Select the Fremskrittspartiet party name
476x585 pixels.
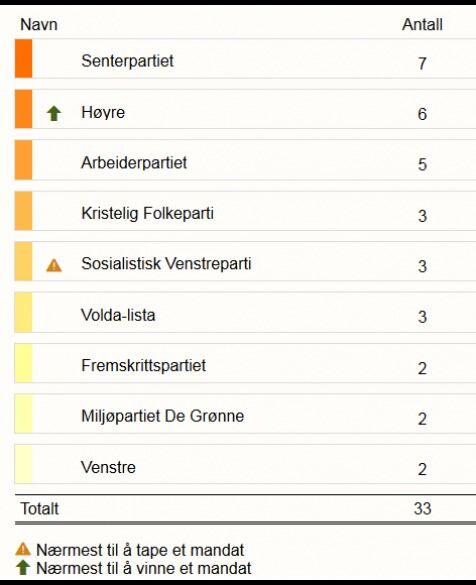pyautogui.click(x=144, y=365)
